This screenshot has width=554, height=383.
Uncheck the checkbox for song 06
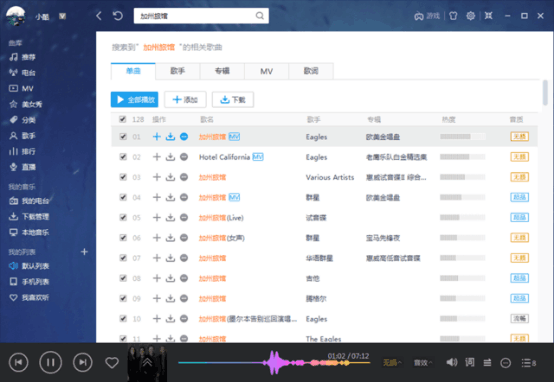123,238
